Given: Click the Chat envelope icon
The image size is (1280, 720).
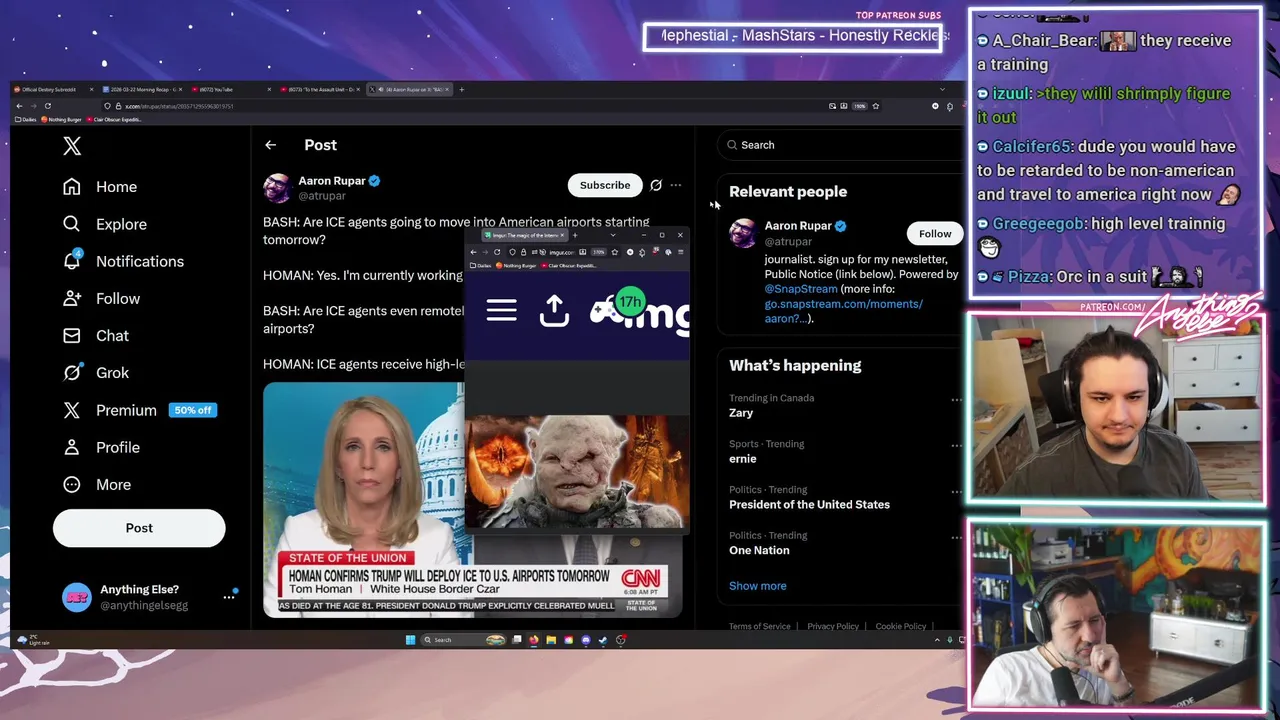Looking at the screenshot, I should [72, 335].
